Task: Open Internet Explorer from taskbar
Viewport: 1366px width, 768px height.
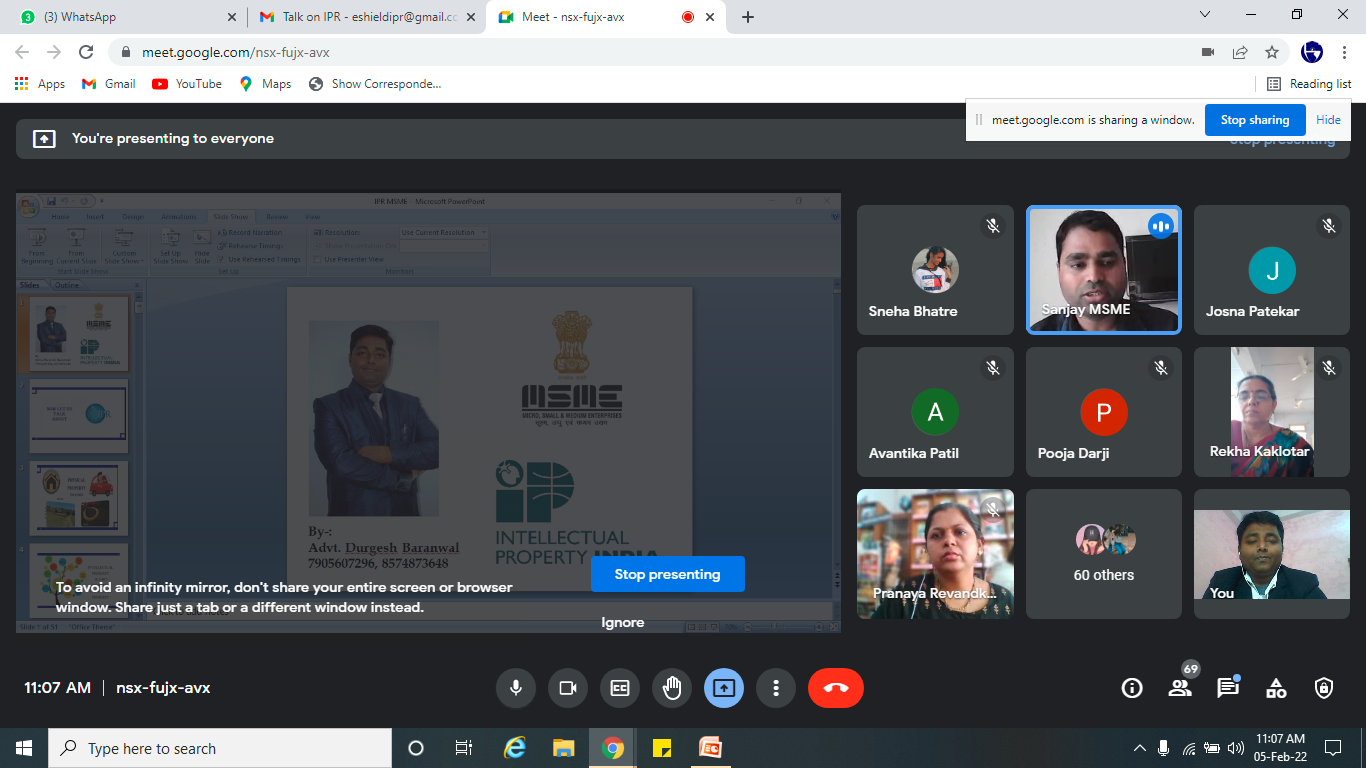Action: tap(515, 748)
